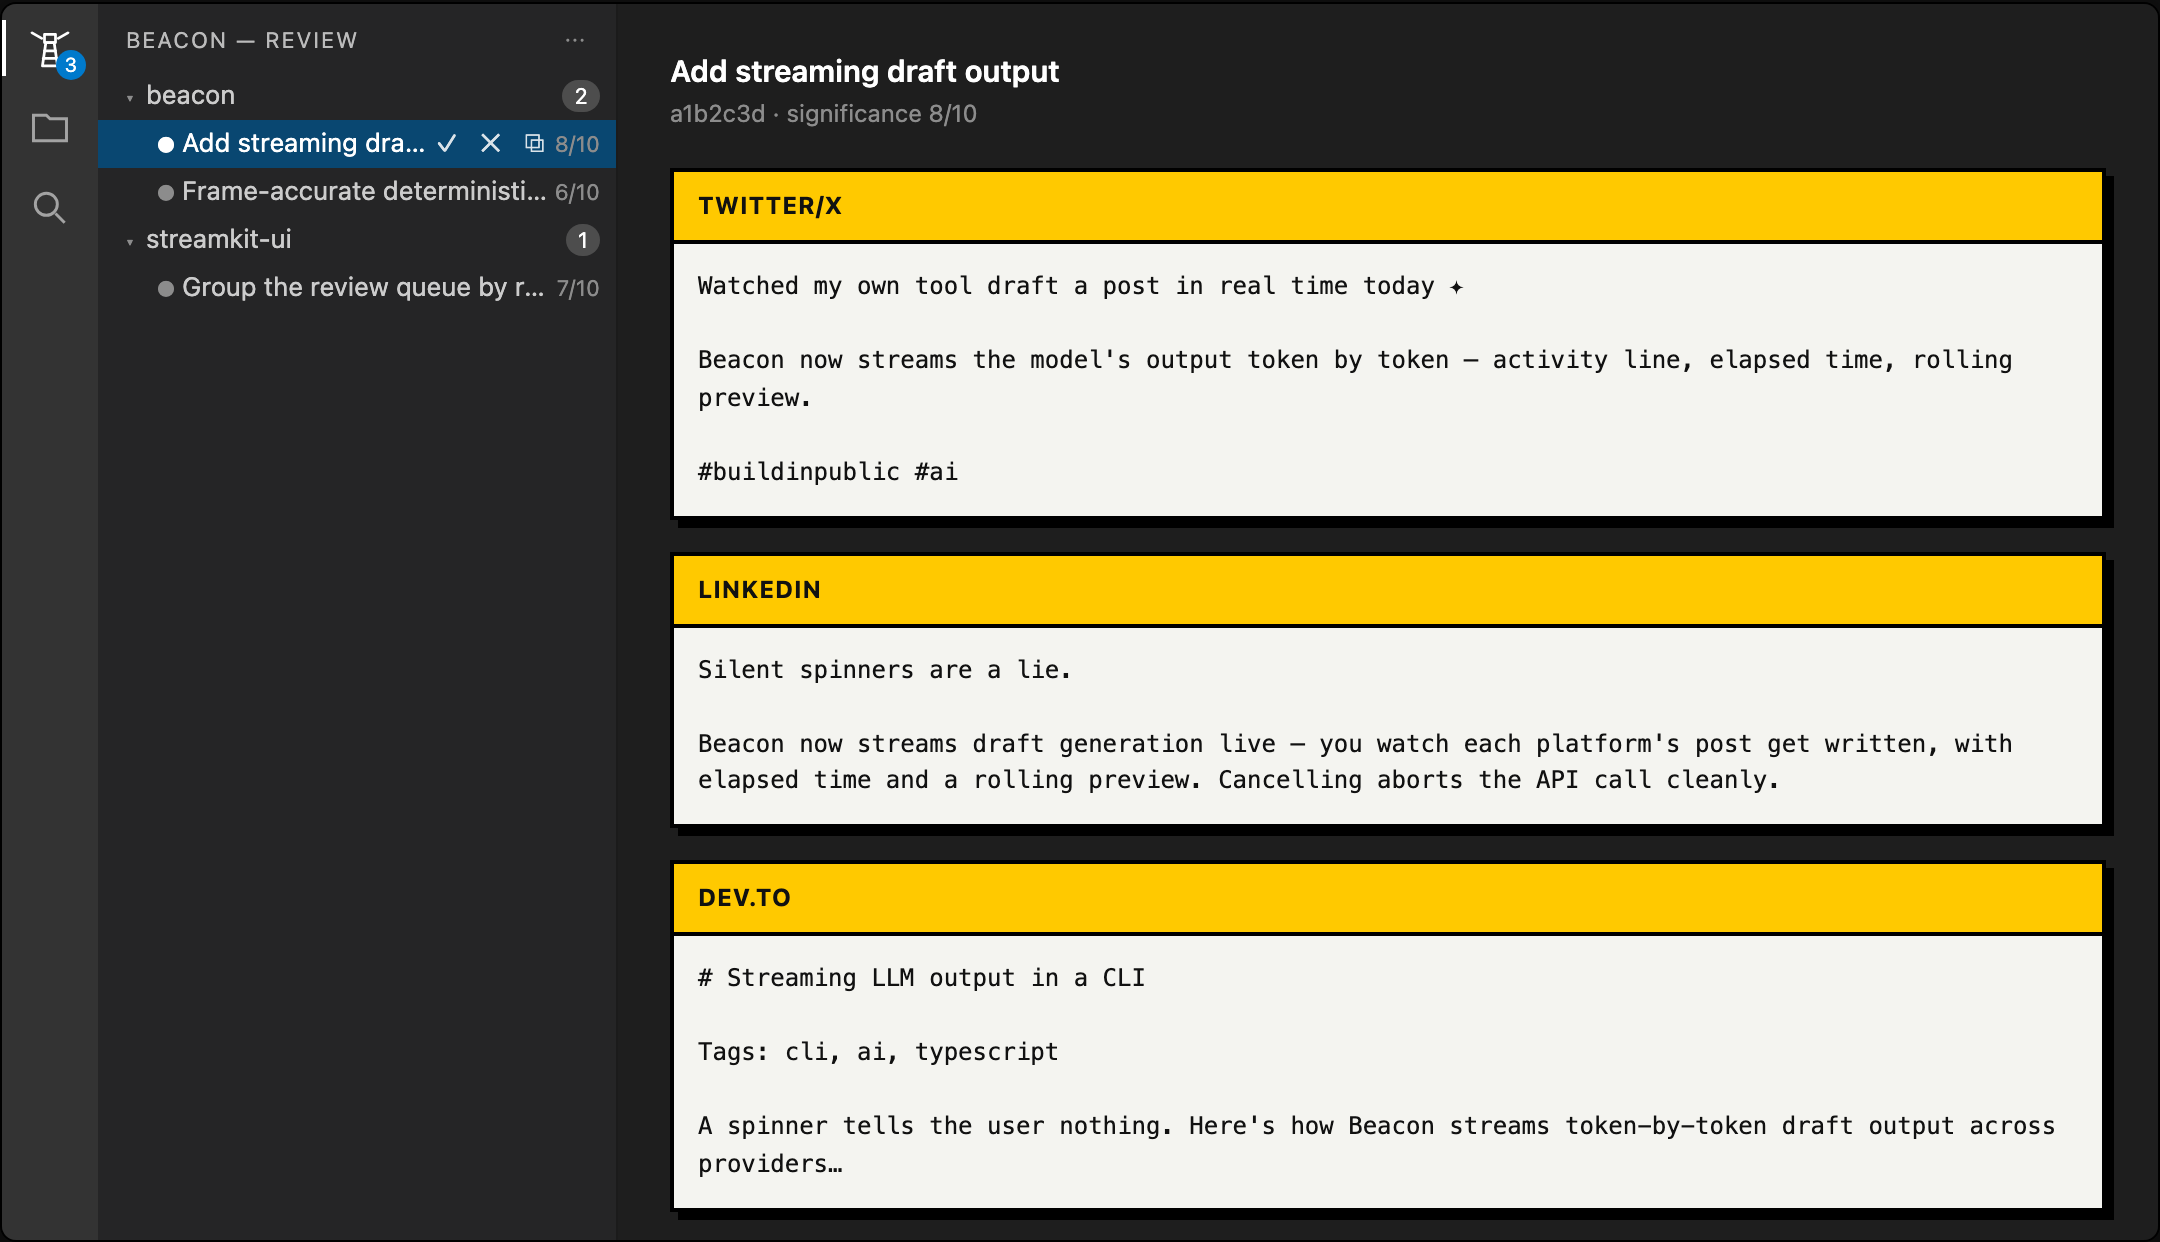
Task: Collapse the streamkit-ui repository group
Action: point(130,241)
